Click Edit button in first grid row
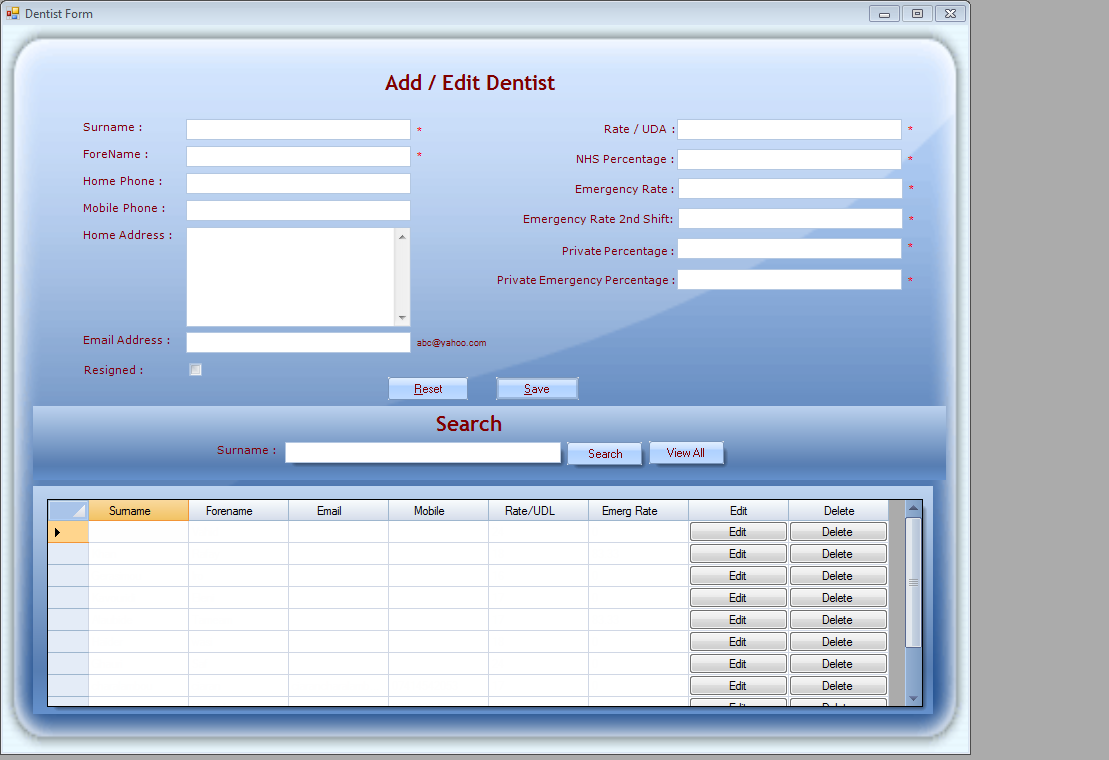 [x=738, y=532]
